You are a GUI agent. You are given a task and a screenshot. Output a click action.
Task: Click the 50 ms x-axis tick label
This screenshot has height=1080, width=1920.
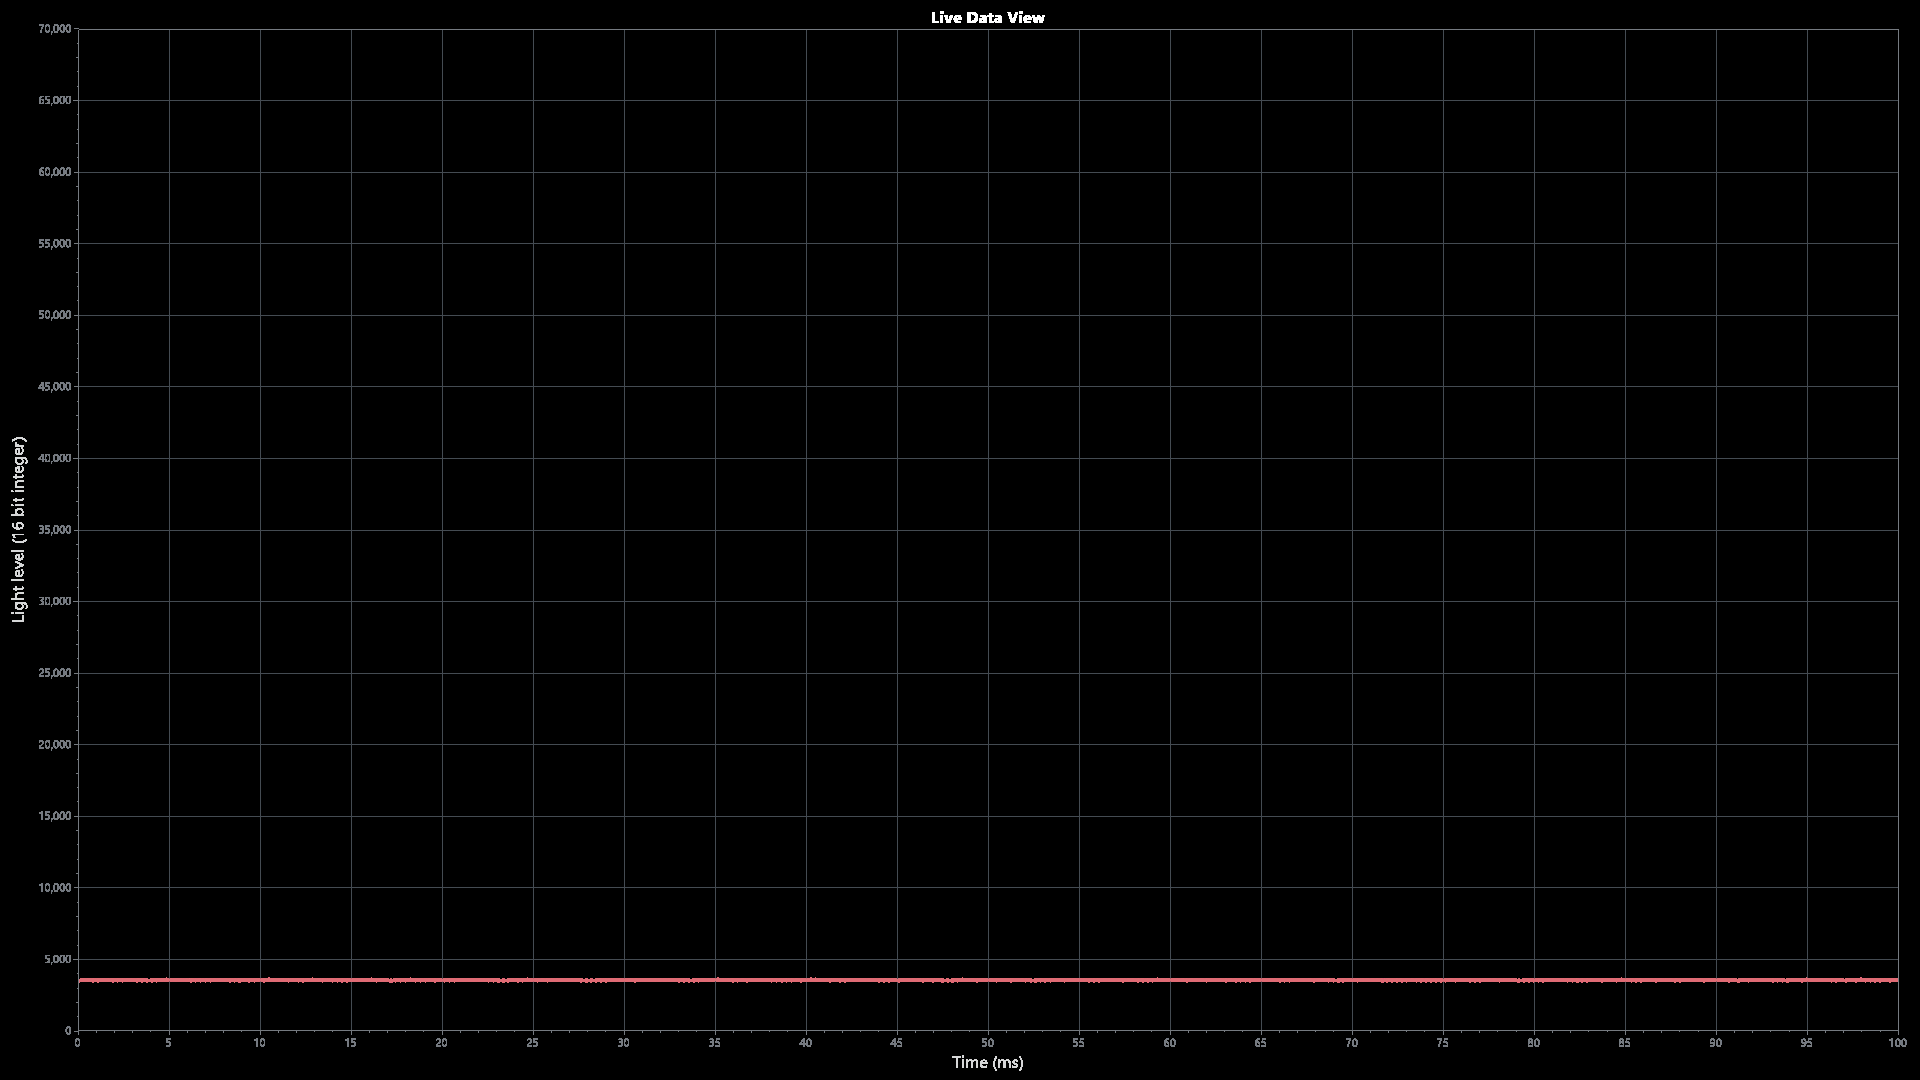[987, 1043]
